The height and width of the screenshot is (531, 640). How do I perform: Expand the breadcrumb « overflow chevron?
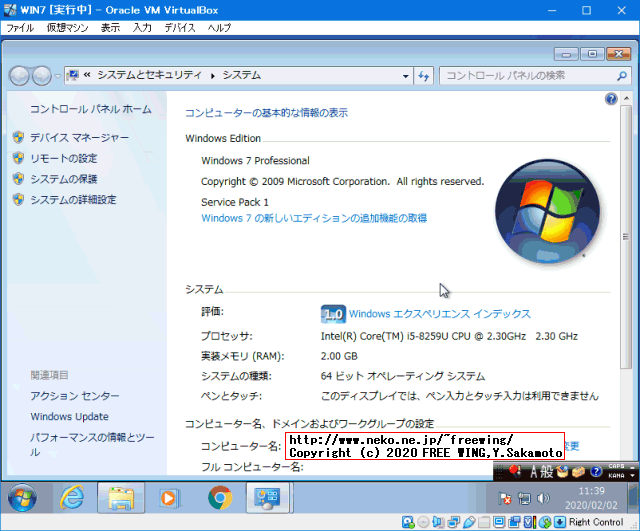(x=87, y=75)
